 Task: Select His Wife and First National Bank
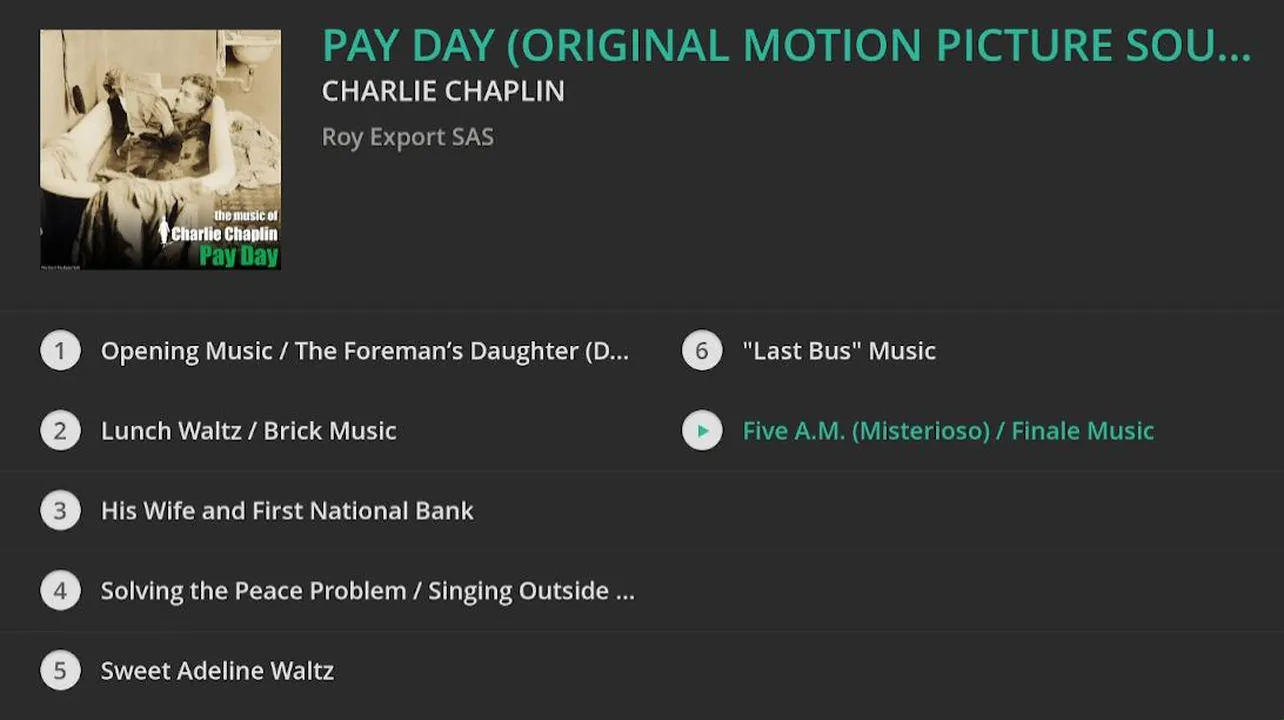point(287,511)
